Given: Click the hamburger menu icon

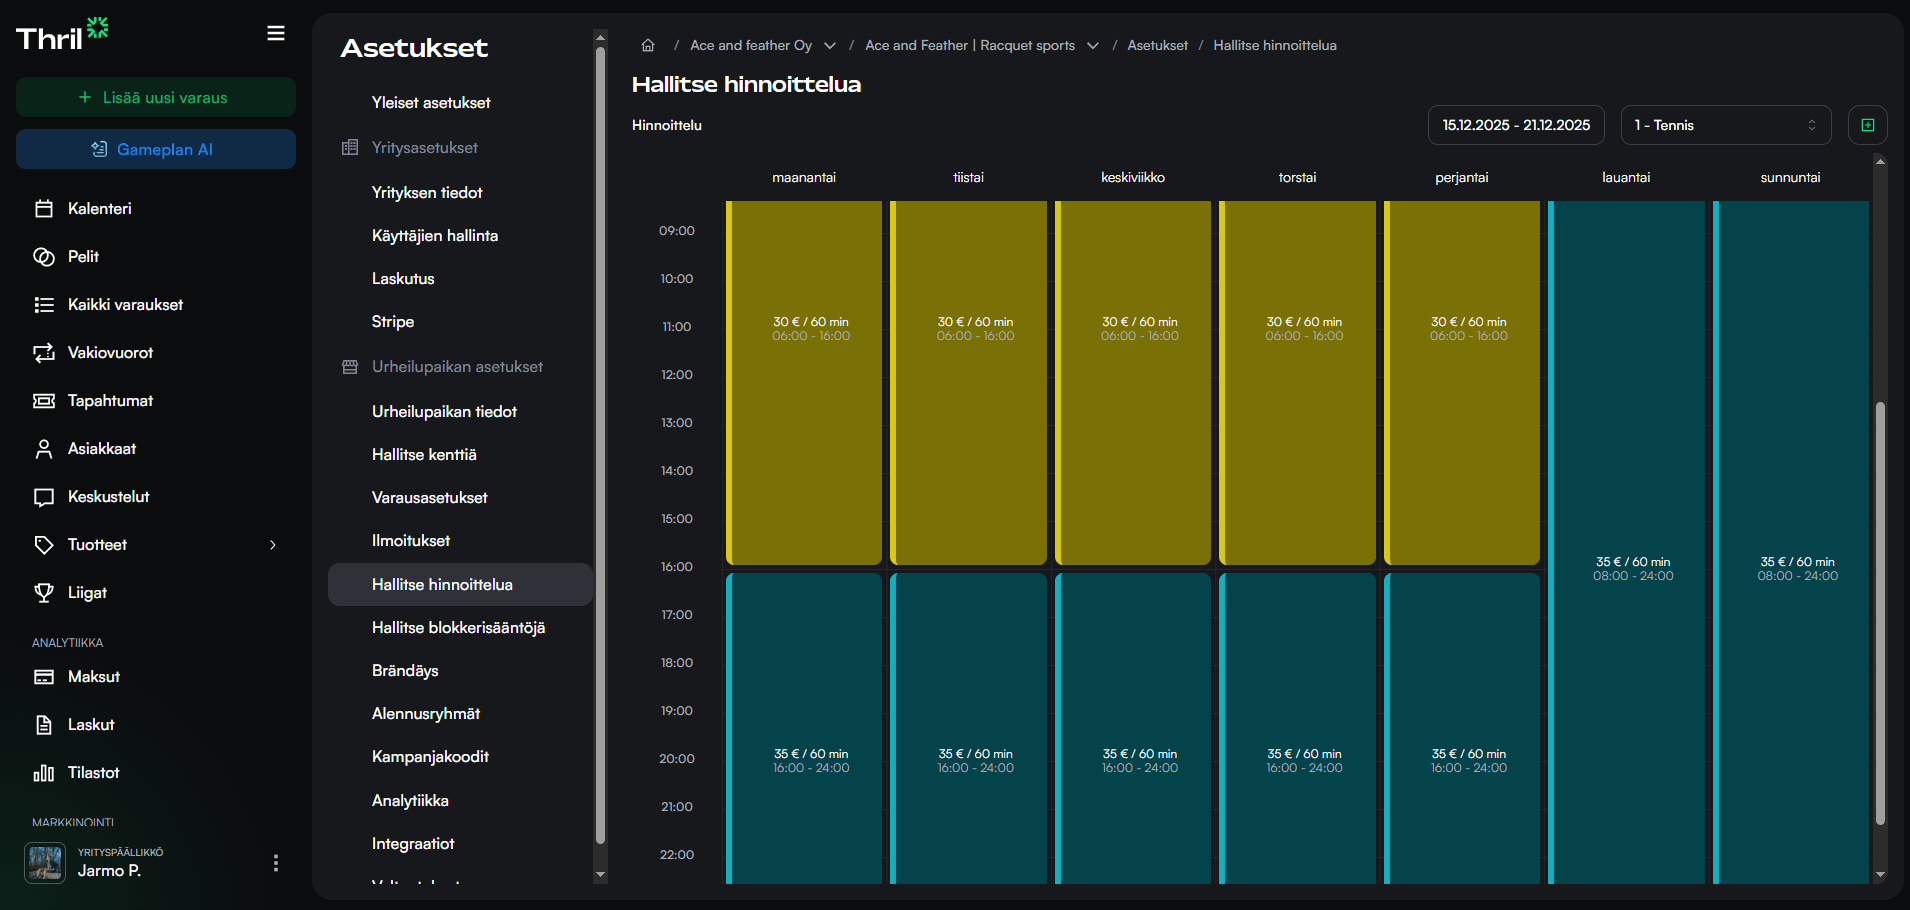Looking at the screenshot, I should click(276, 34).
